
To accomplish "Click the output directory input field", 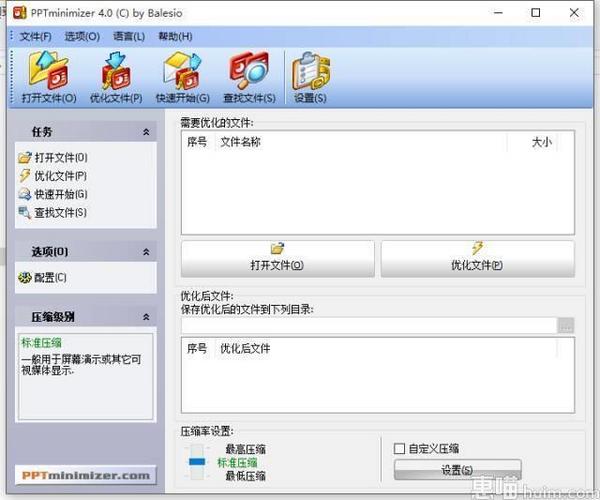I will pos(369,326).
